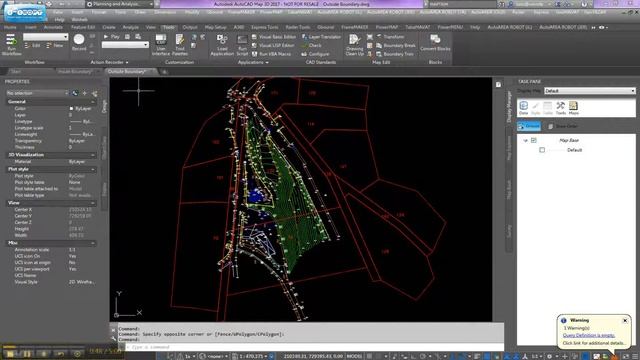Open the Layer Translator
Viewport: 640px width, 360px height.
[x=321, y=37]
